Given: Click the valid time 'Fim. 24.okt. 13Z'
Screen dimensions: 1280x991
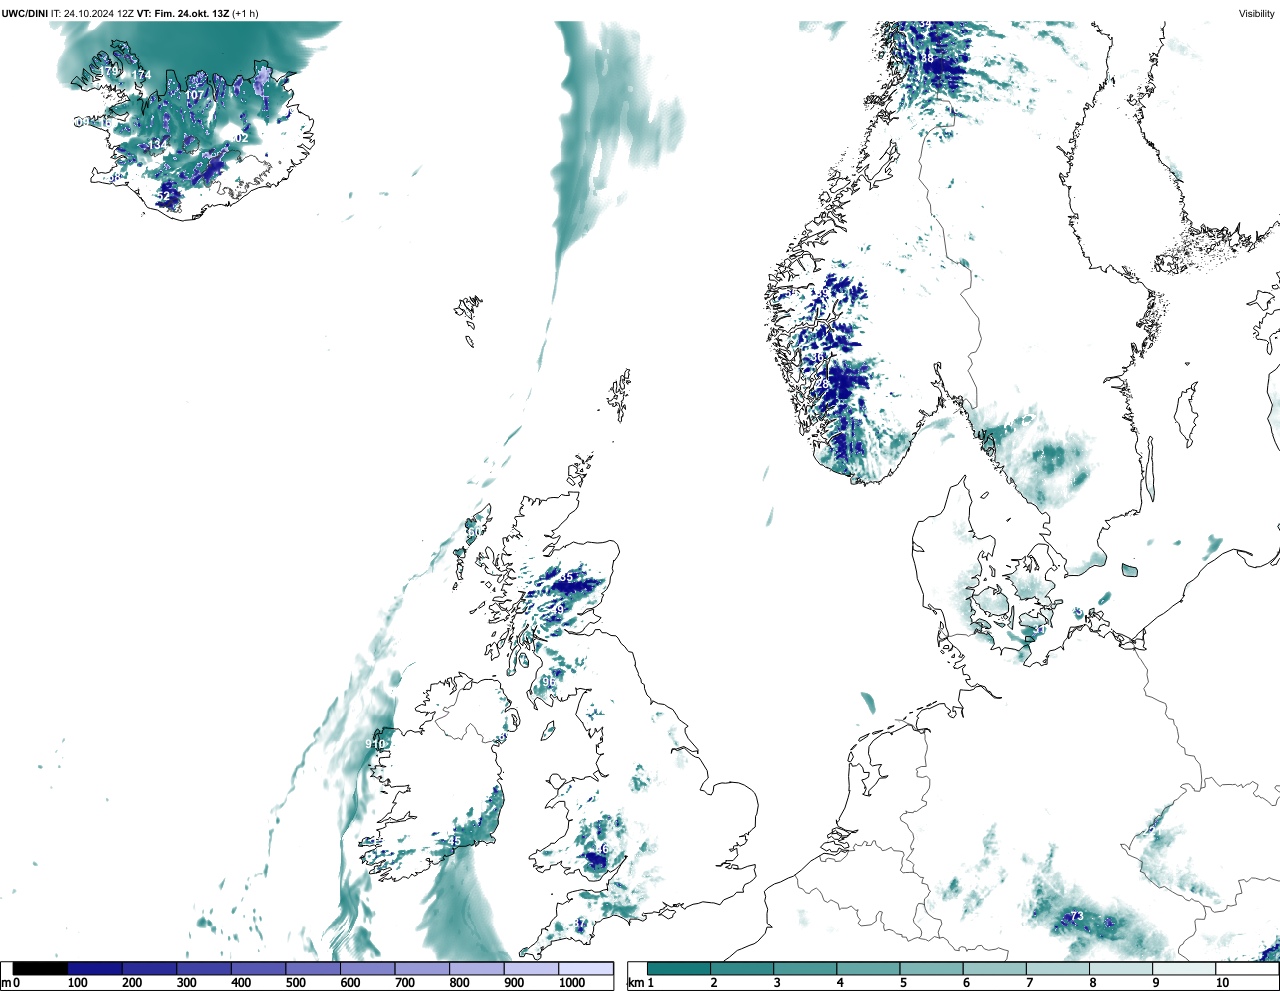Looking at the screenshot, I should (191, 13).
